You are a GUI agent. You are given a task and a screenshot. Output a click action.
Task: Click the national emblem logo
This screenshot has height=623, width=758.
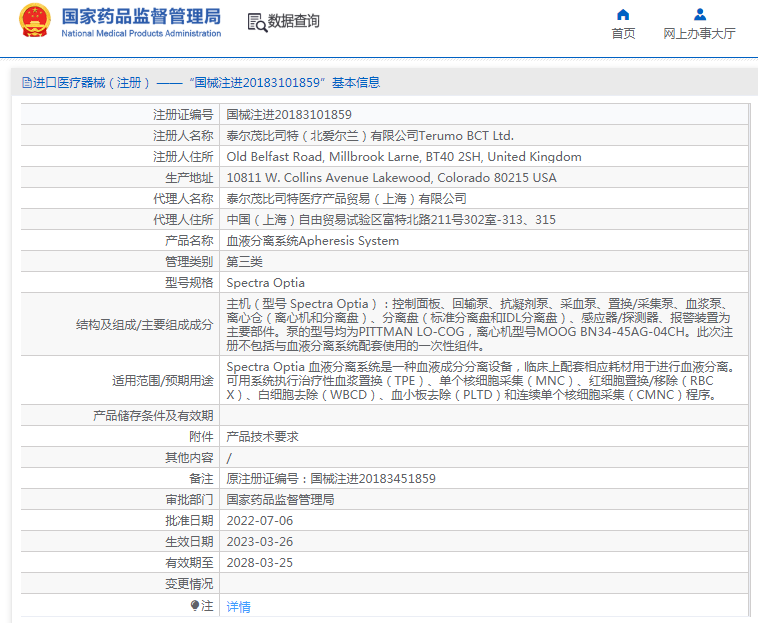[x=35, y=21]
